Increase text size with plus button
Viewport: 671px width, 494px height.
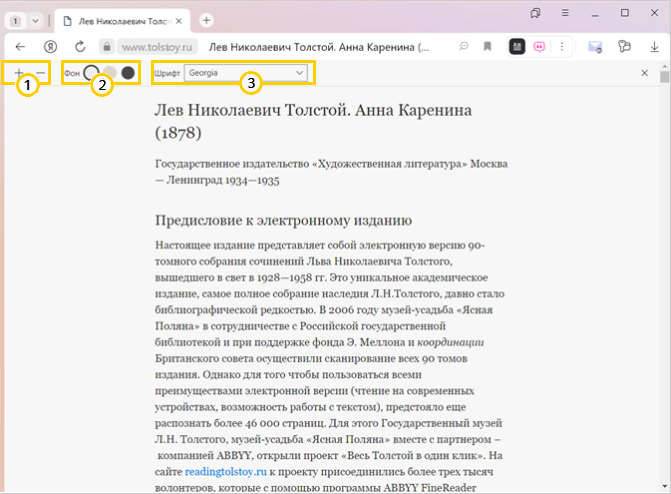click(x=19, y=73)
